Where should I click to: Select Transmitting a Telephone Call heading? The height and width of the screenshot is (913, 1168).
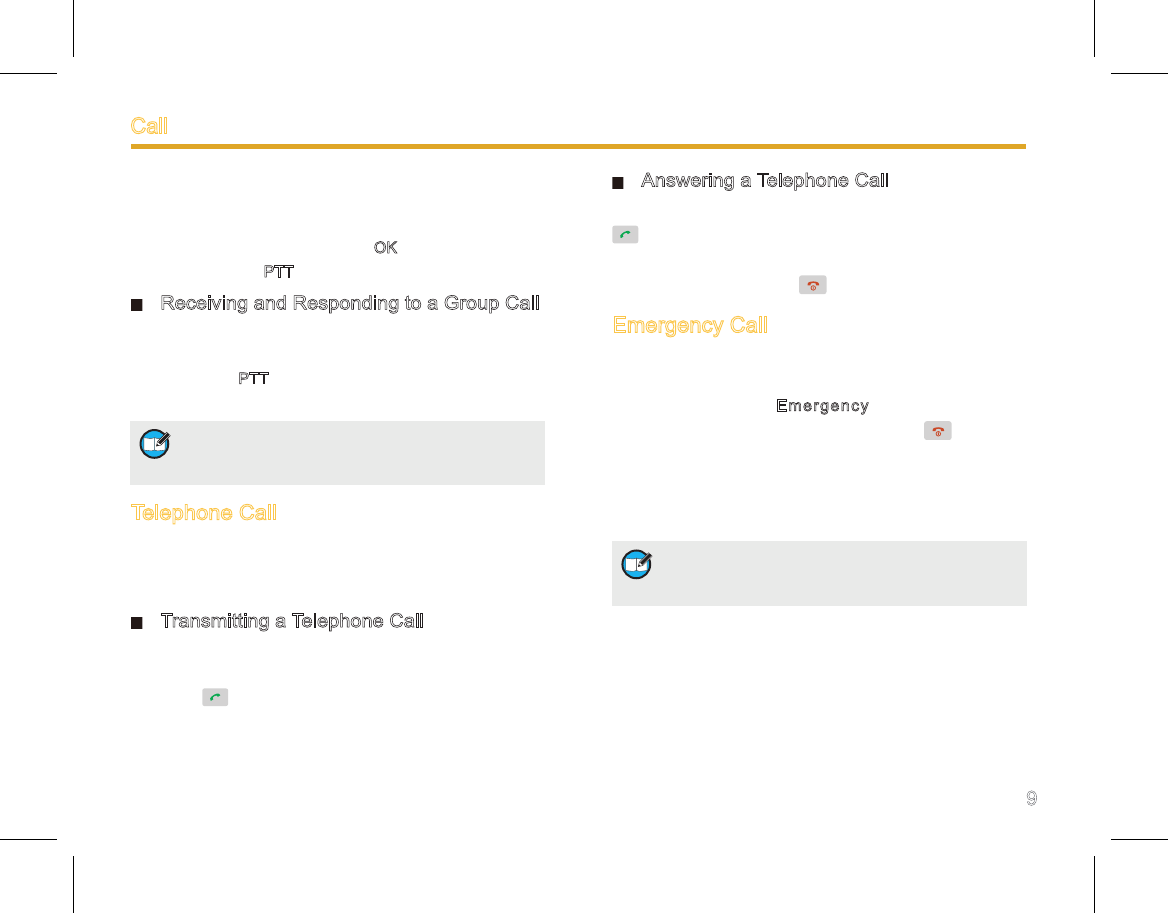(292, 621)
